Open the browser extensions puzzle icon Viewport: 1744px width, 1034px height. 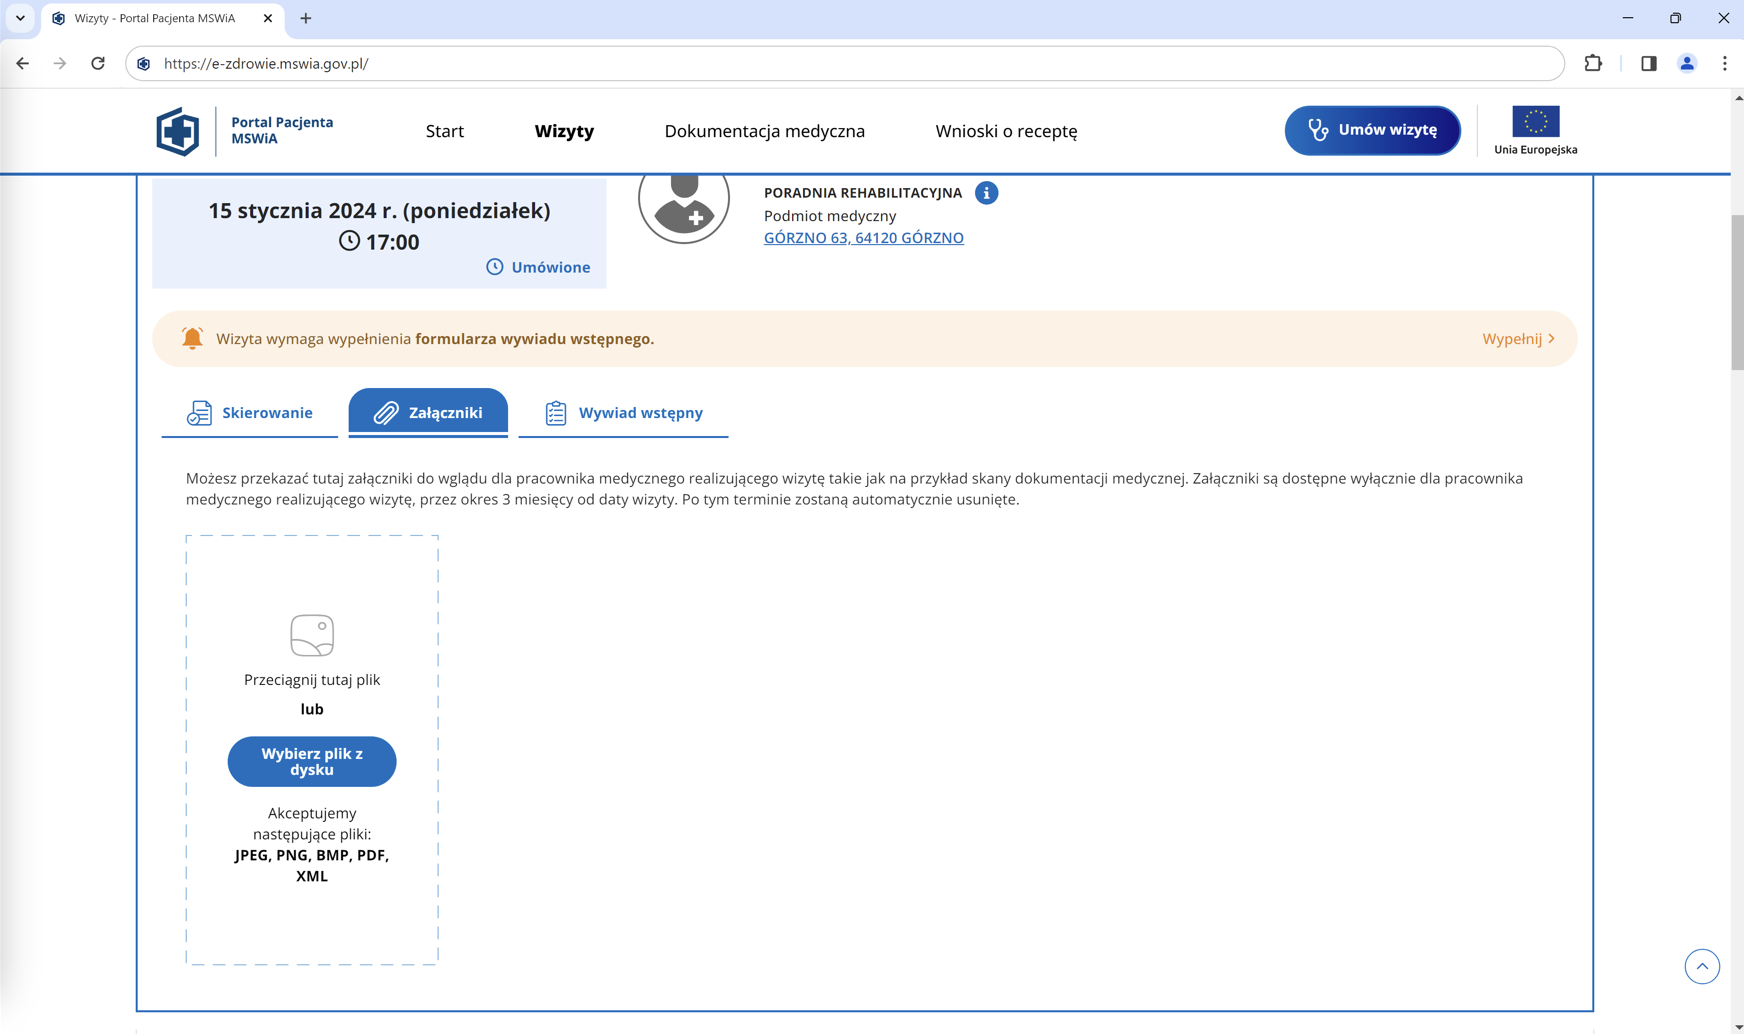pos(1593,63)
